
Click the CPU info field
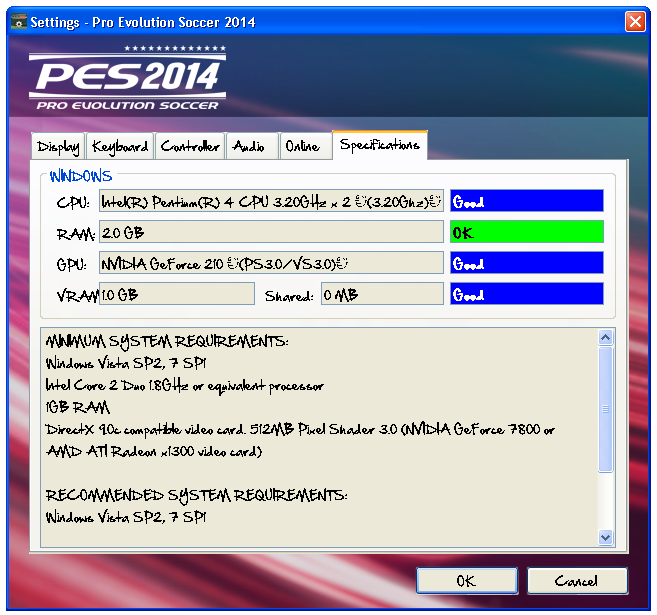pyautogui.click(x=271, y=201)
